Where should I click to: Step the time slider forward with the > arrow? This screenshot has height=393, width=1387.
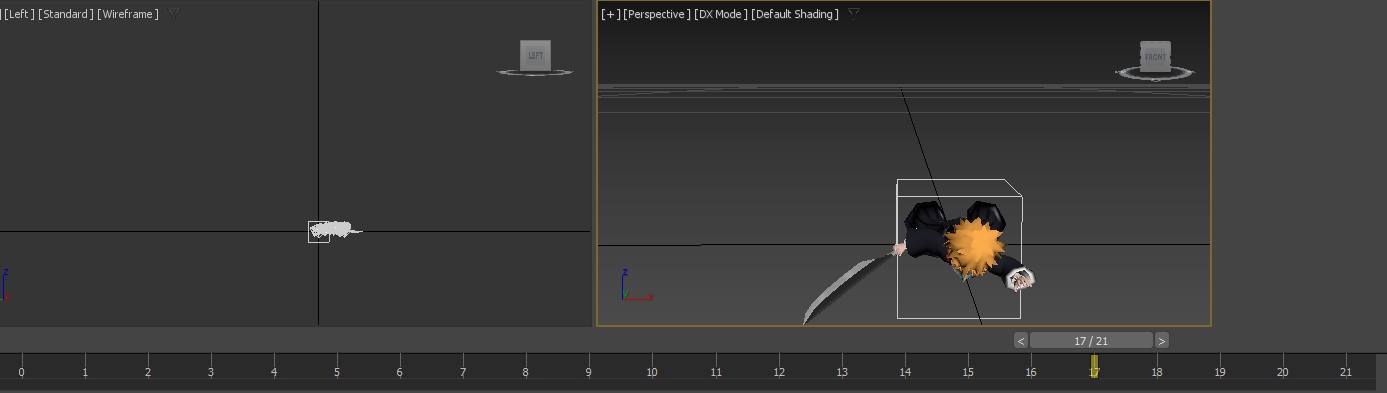pos(1161,341)
